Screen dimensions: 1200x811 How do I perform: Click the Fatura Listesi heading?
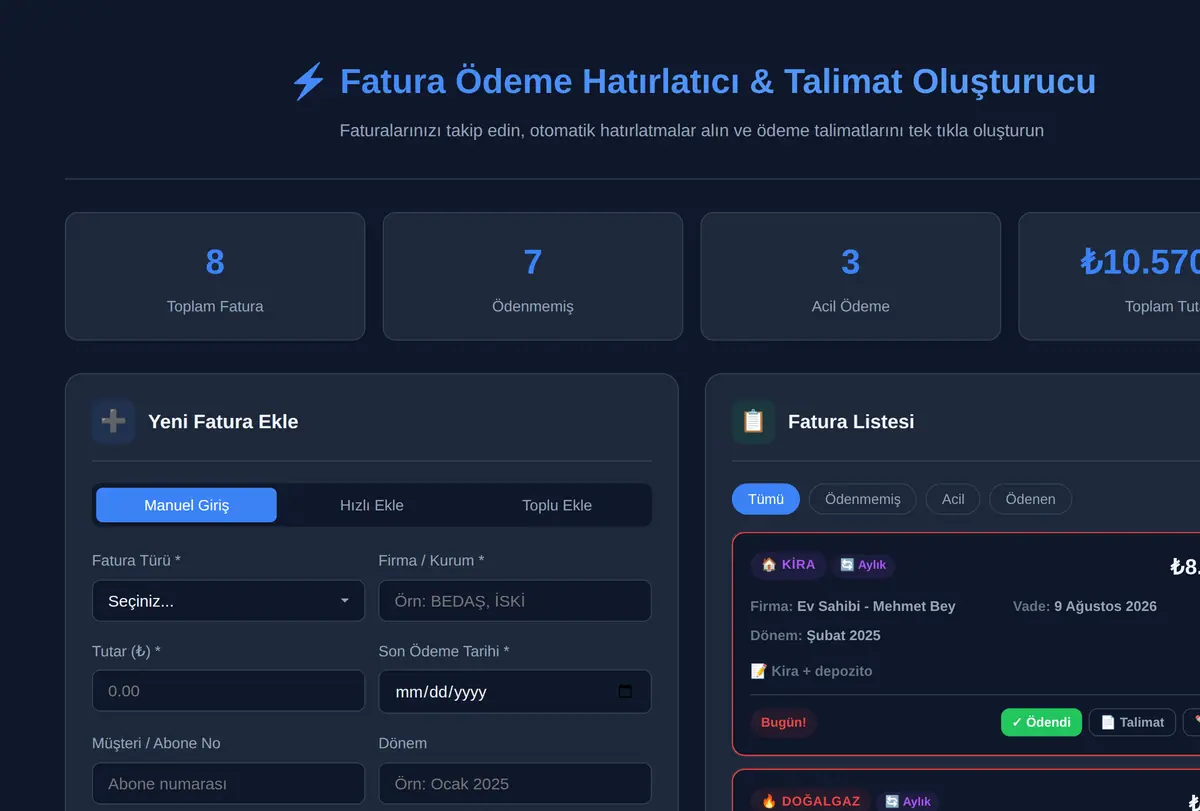pyautogui.click(x=851, y=422)
